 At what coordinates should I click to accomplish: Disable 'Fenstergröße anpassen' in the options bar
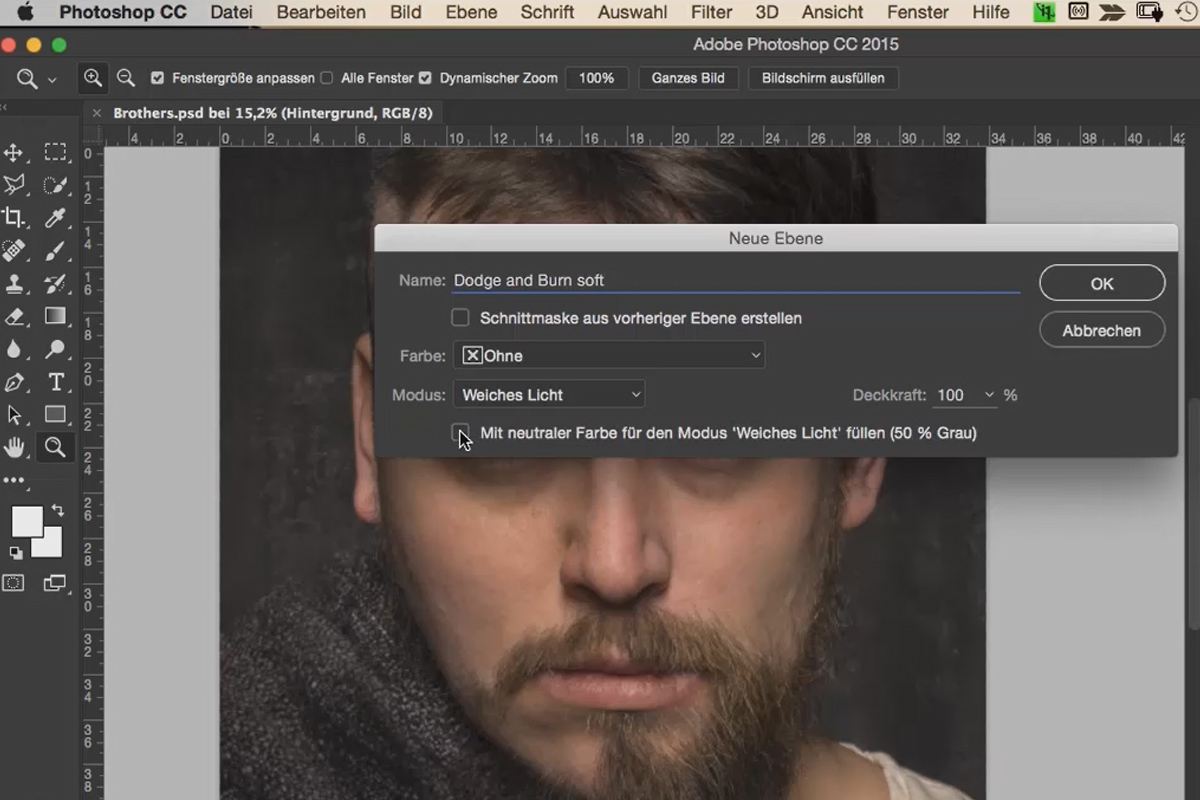(x=156, y=77)
